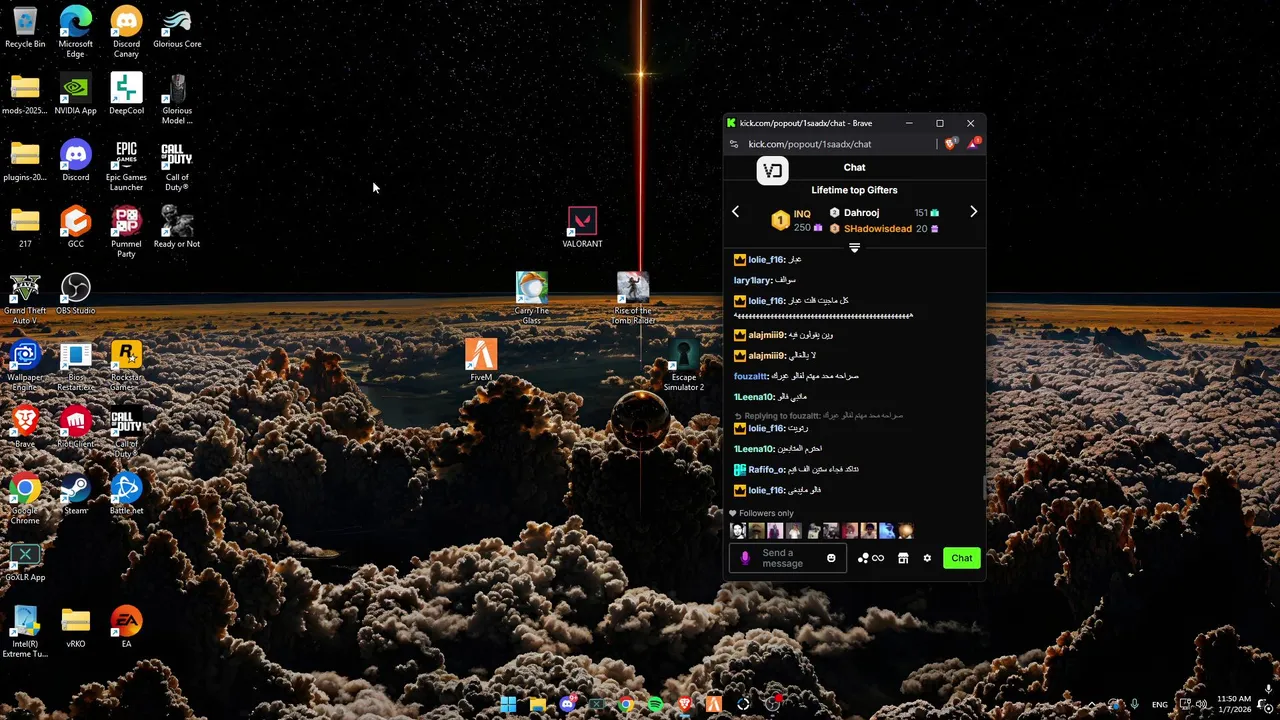
Task: Select the Ready or Not desktop icon
Action: (177, 227)
